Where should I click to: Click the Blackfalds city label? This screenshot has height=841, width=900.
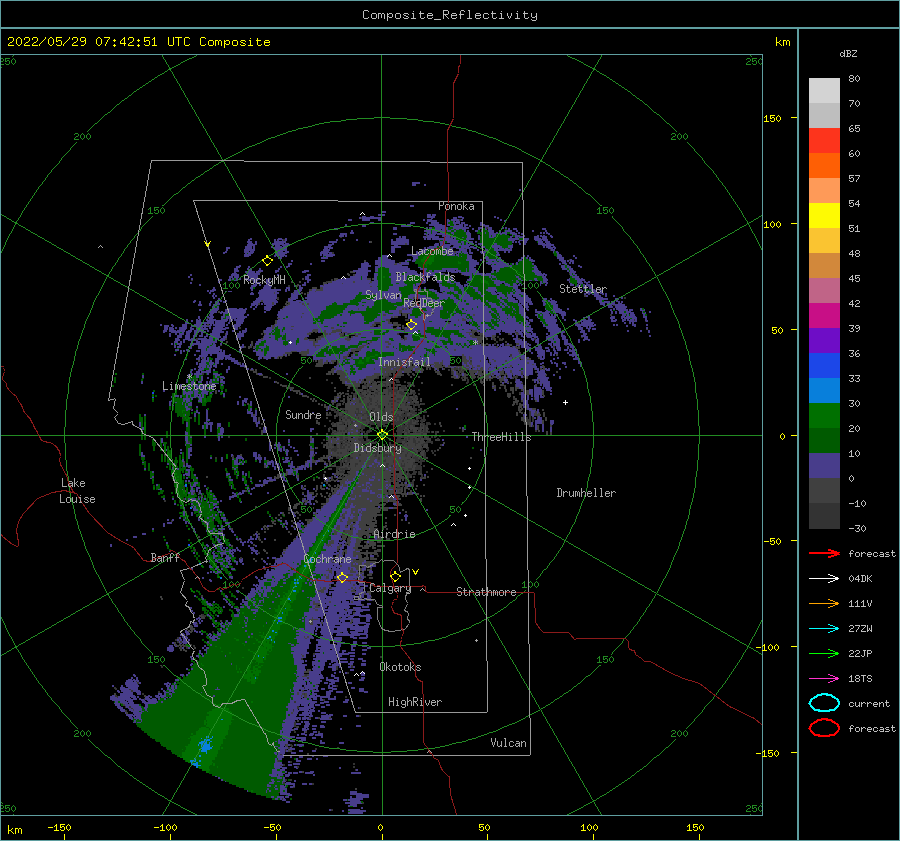(x=425, y=277)
